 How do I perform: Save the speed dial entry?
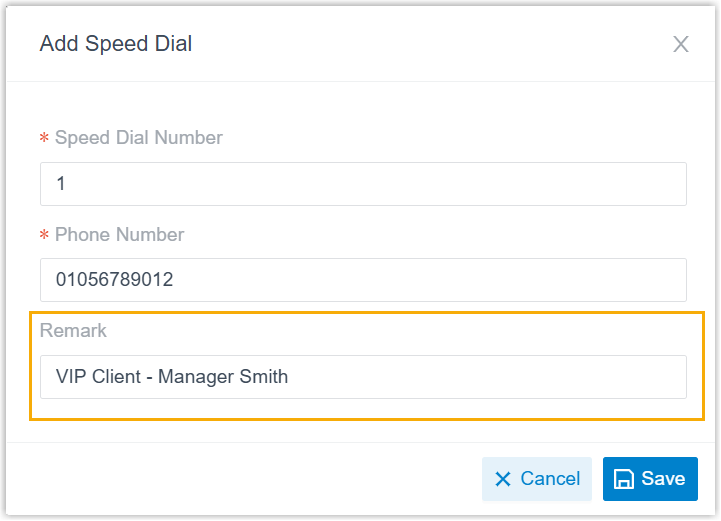pyautogui.click(x=650, y=479)
